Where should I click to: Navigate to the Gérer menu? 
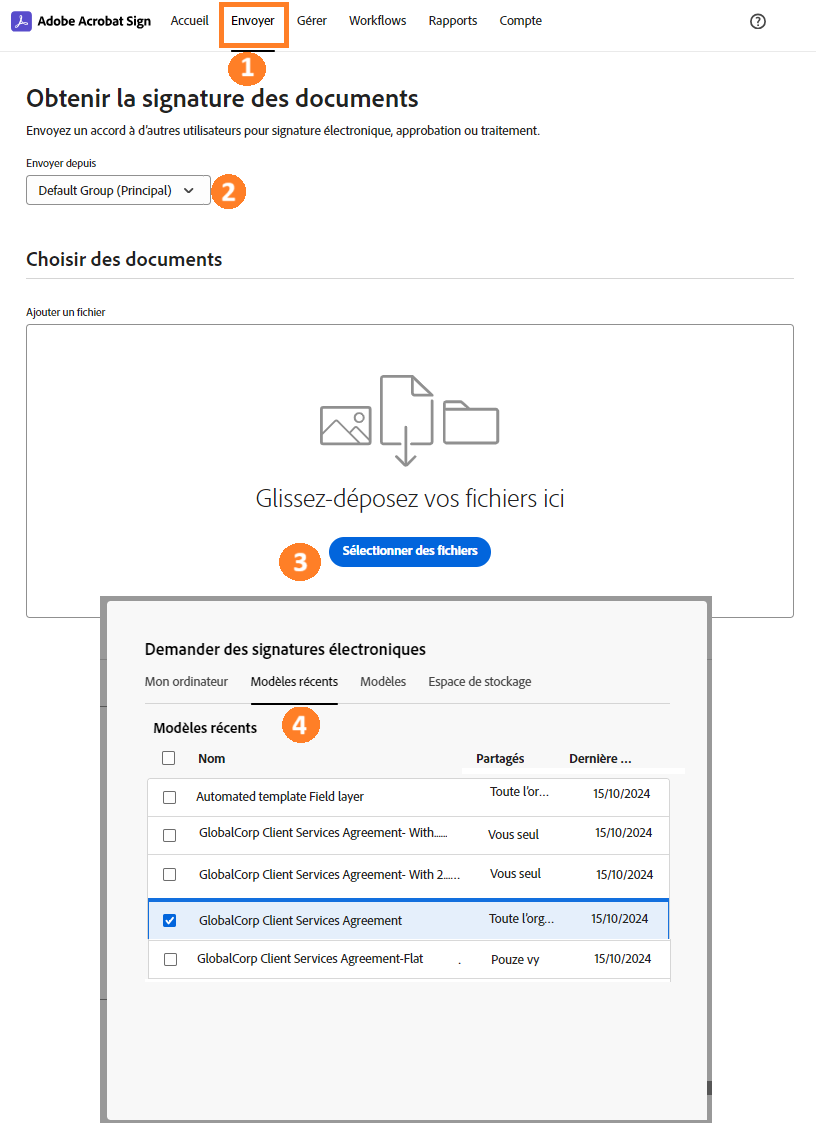(311, 20)
